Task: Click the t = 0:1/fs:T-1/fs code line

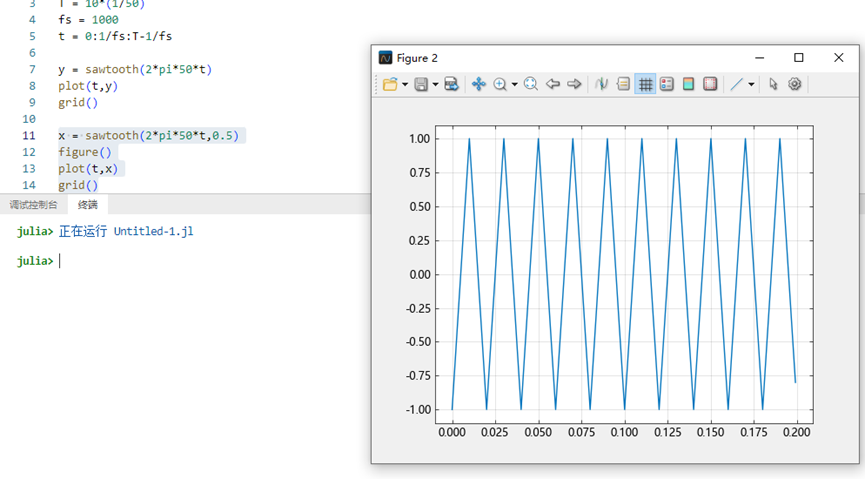Action: (x=115, y=36)
